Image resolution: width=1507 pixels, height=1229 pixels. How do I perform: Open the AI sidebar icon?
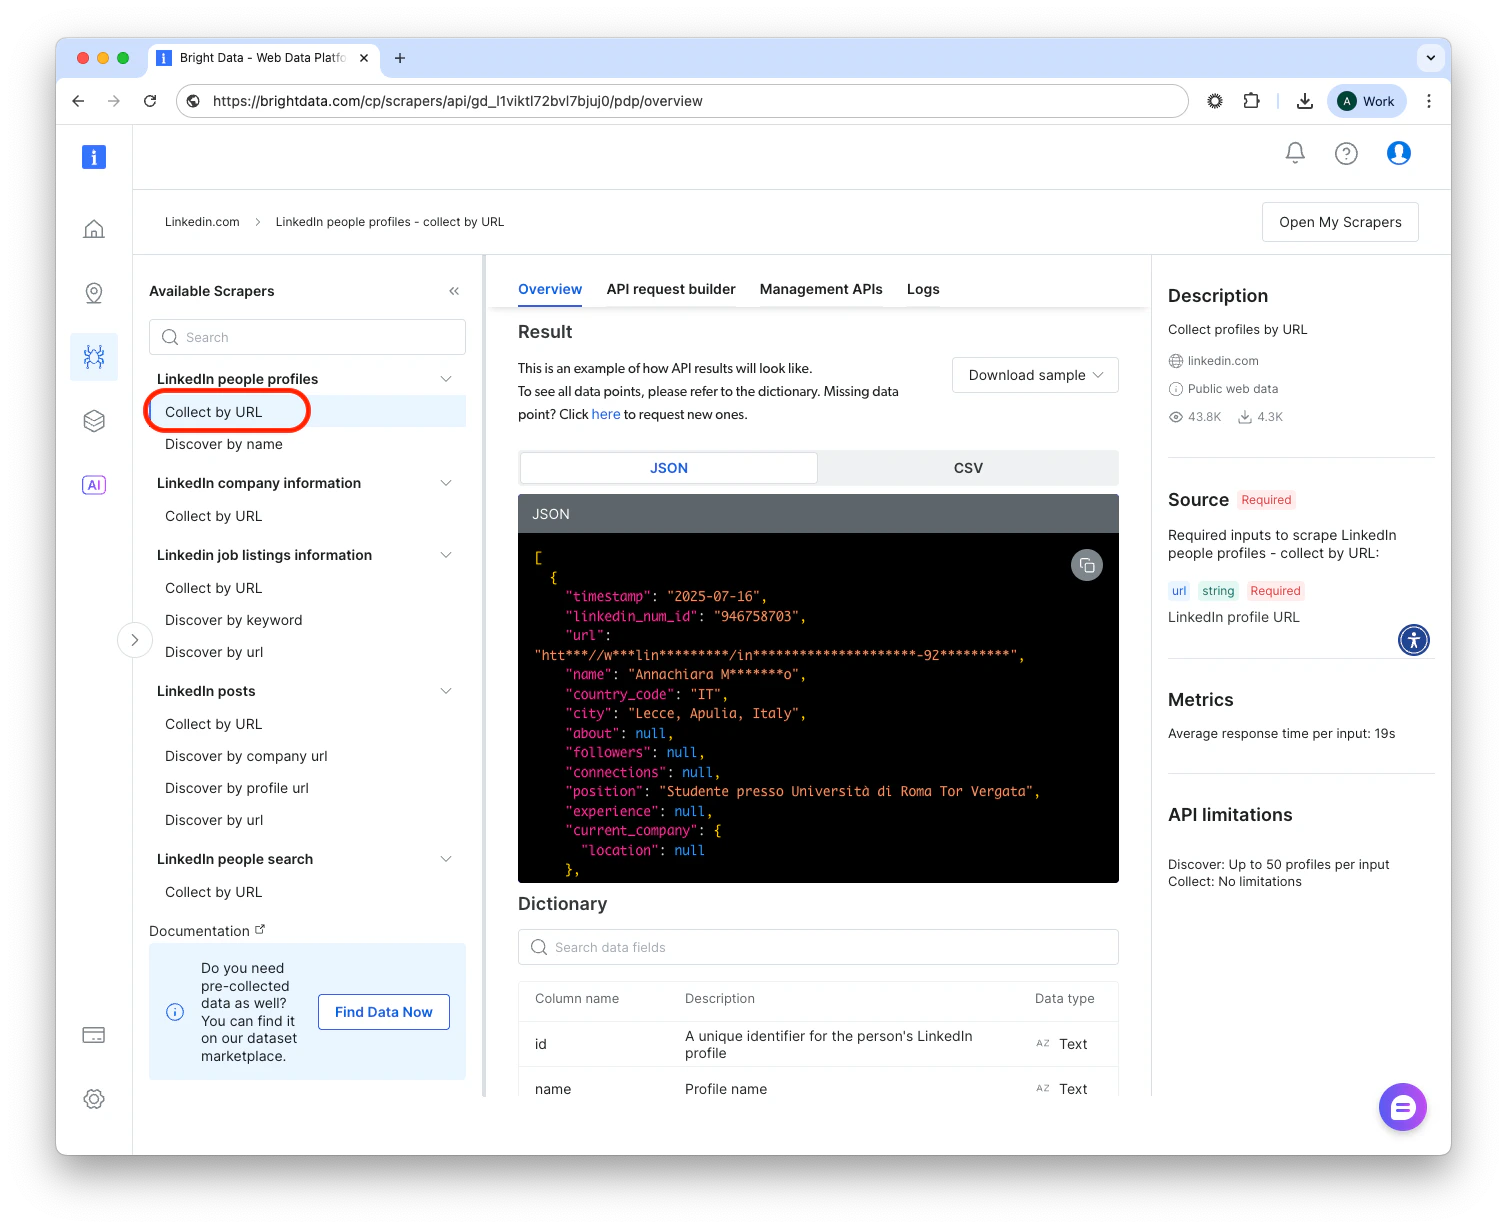[94, 485]
